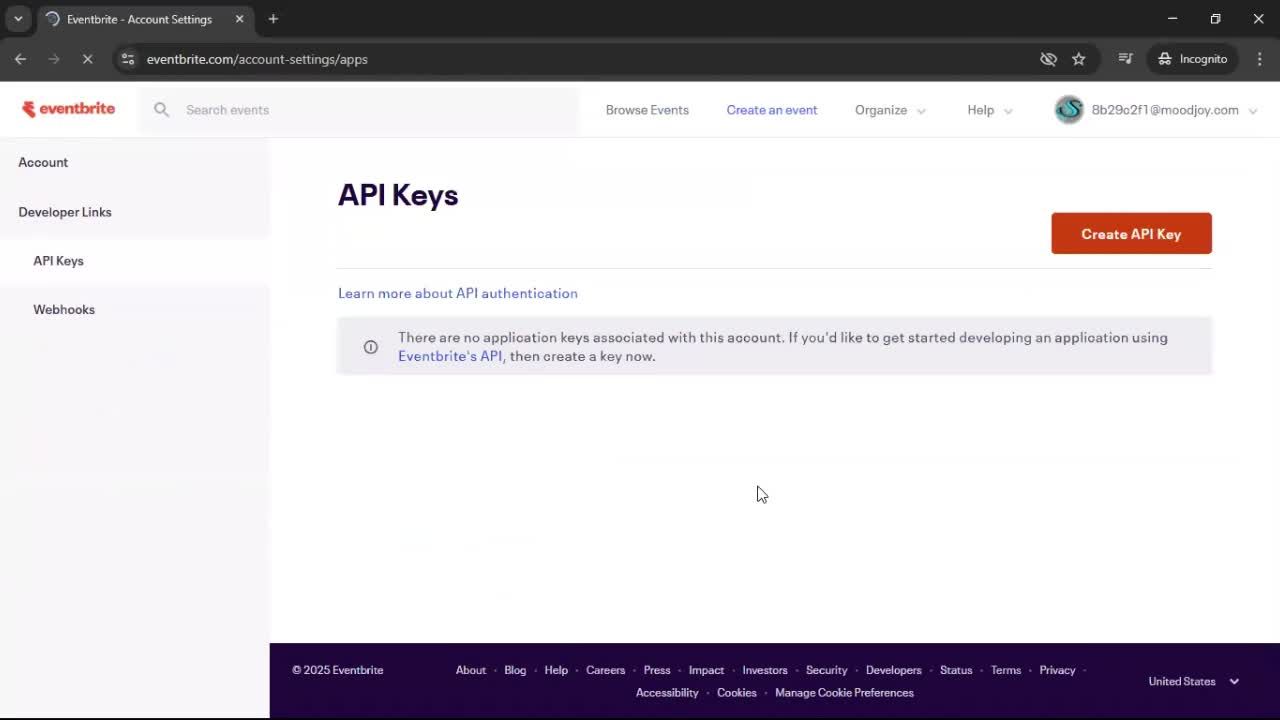
Task: Click the © 2025 Eventbrite text
Action: 338,670
